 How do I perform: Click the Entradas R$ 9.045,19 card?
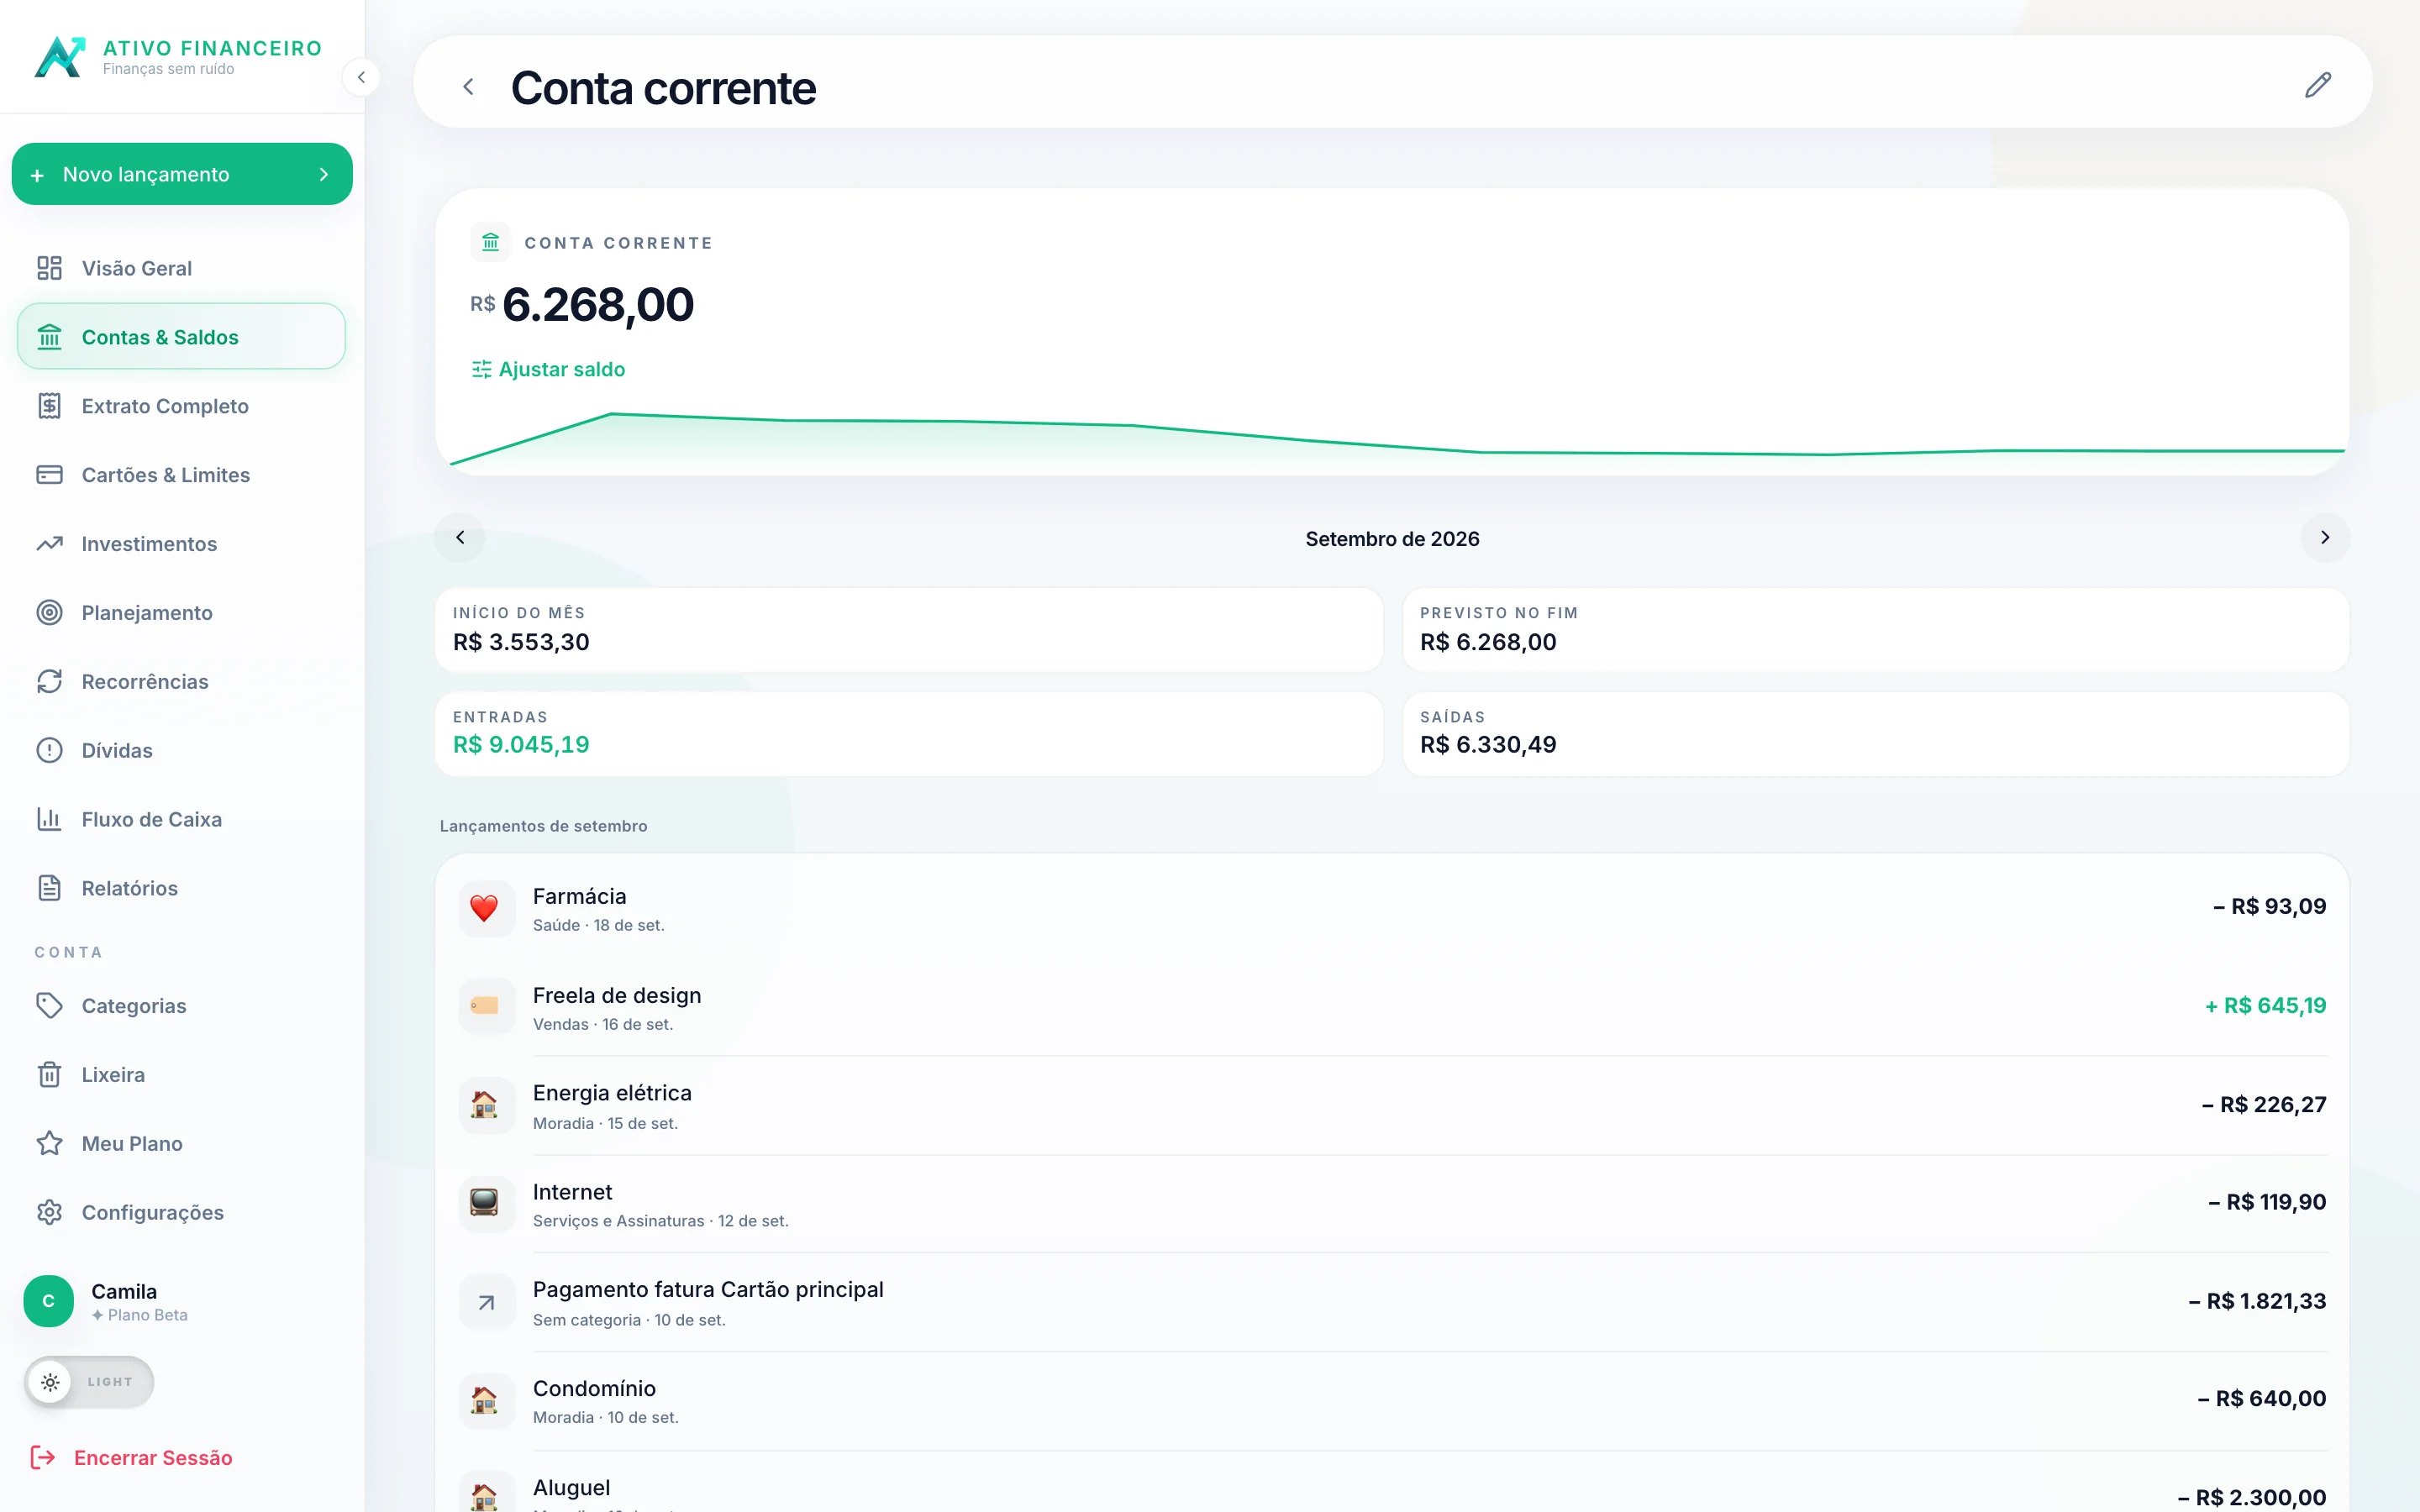point(909,734)
